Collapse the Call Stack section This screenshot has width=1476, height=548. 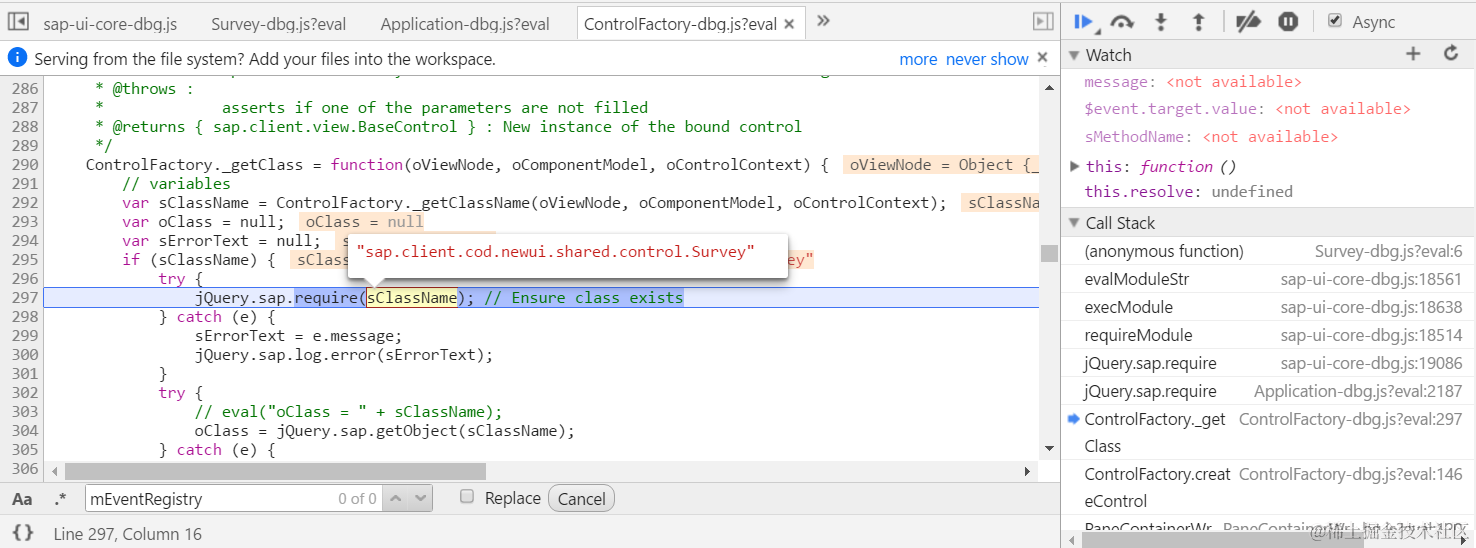[x=1075, y=223]
